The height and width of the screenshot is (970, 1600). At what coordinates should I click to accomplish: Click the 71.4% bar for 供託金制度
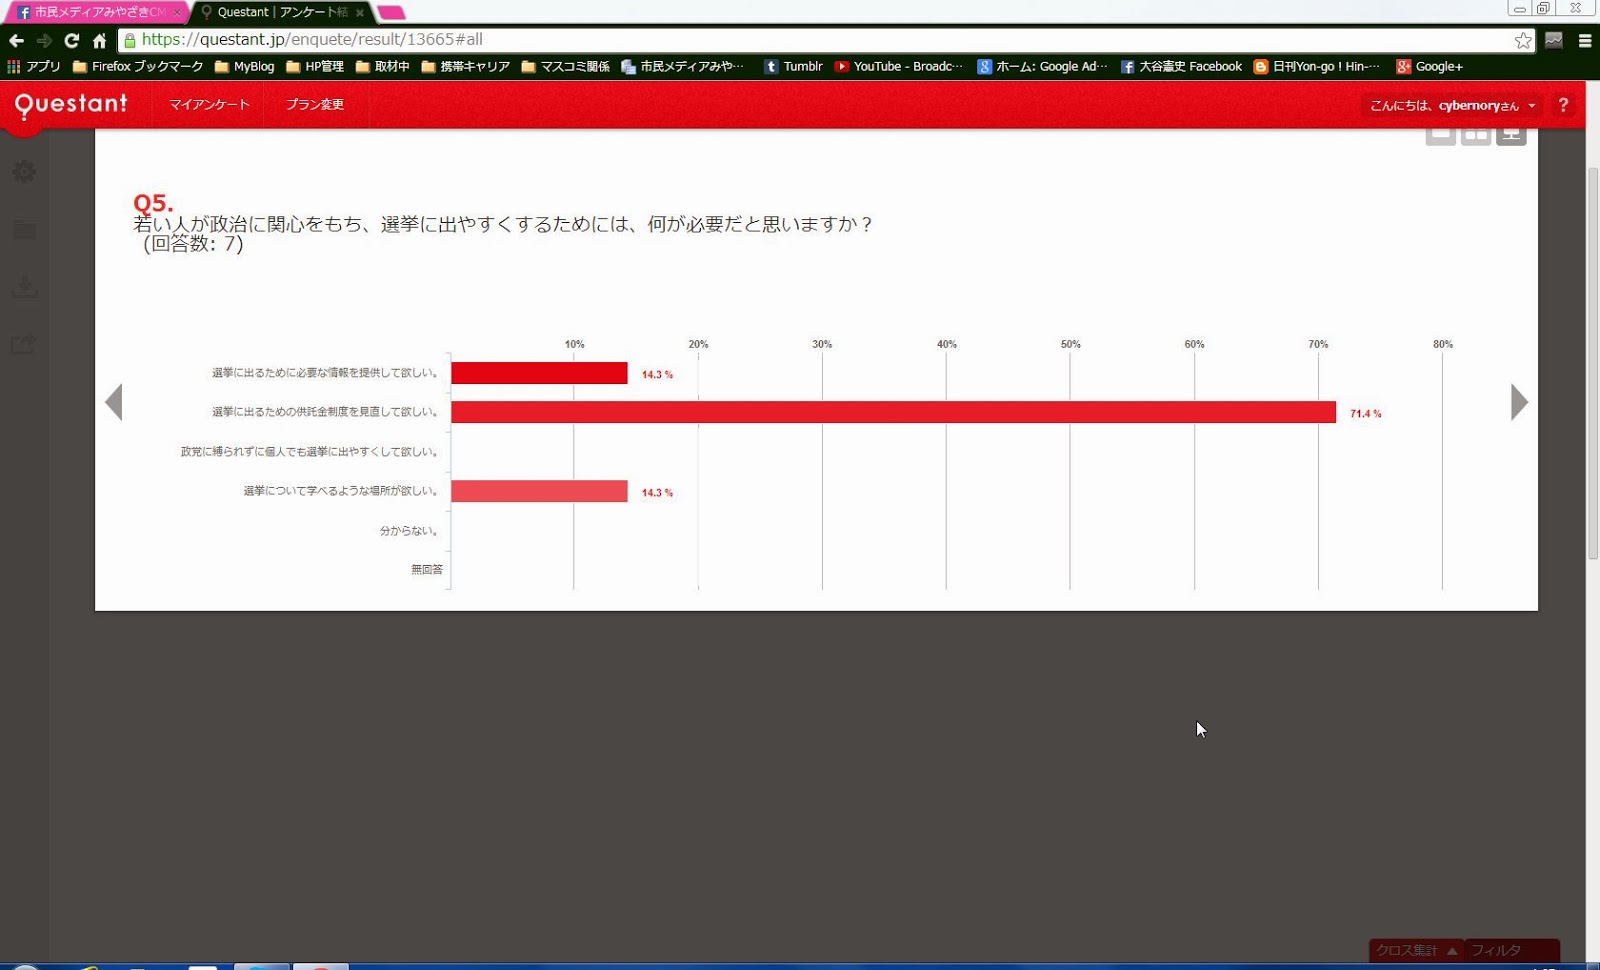tap(893, 412)
